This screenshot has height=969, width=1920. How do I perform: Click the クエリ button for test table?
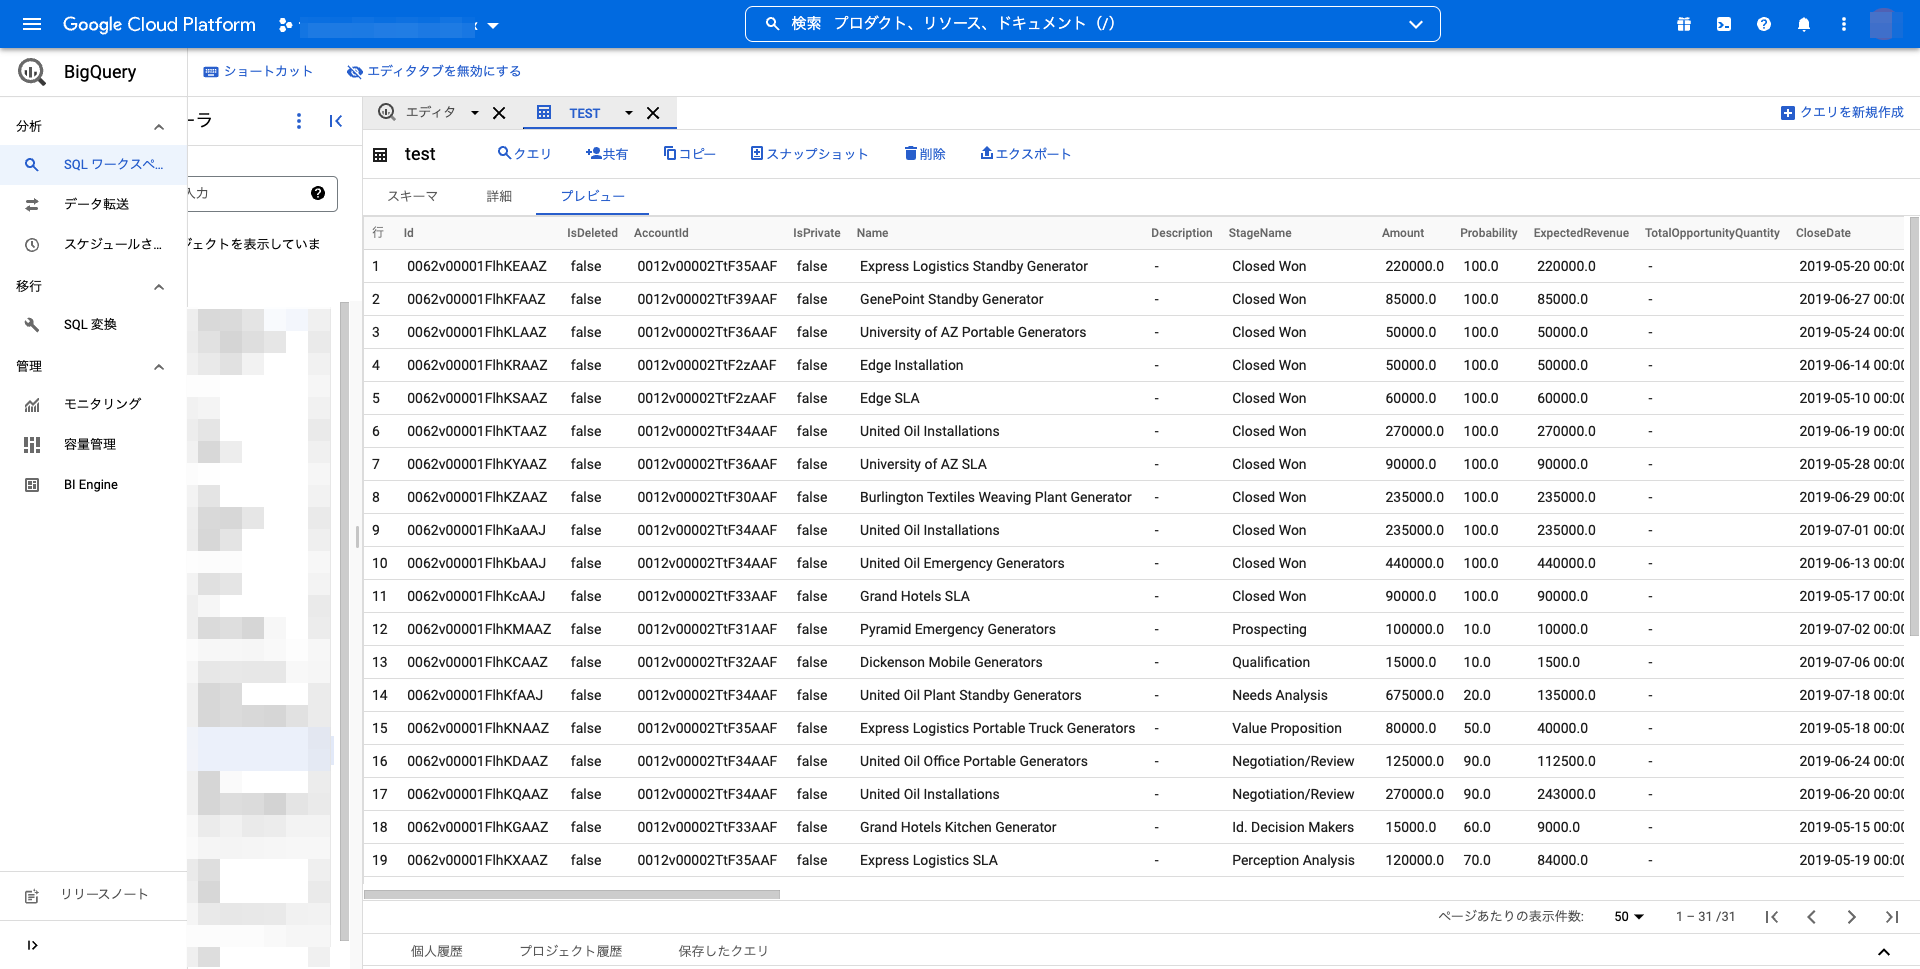525,154
